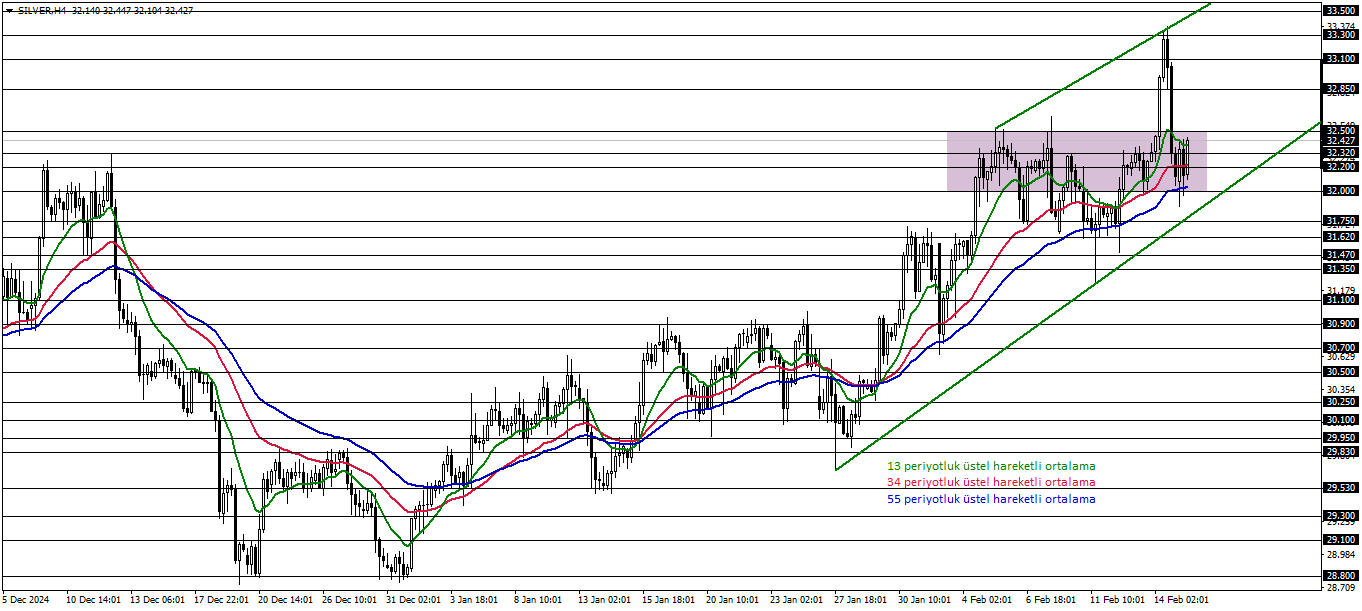Select the 28.800 price level label
The width and height of the screenshot is (1362, 611).
tap(1340, 576)
